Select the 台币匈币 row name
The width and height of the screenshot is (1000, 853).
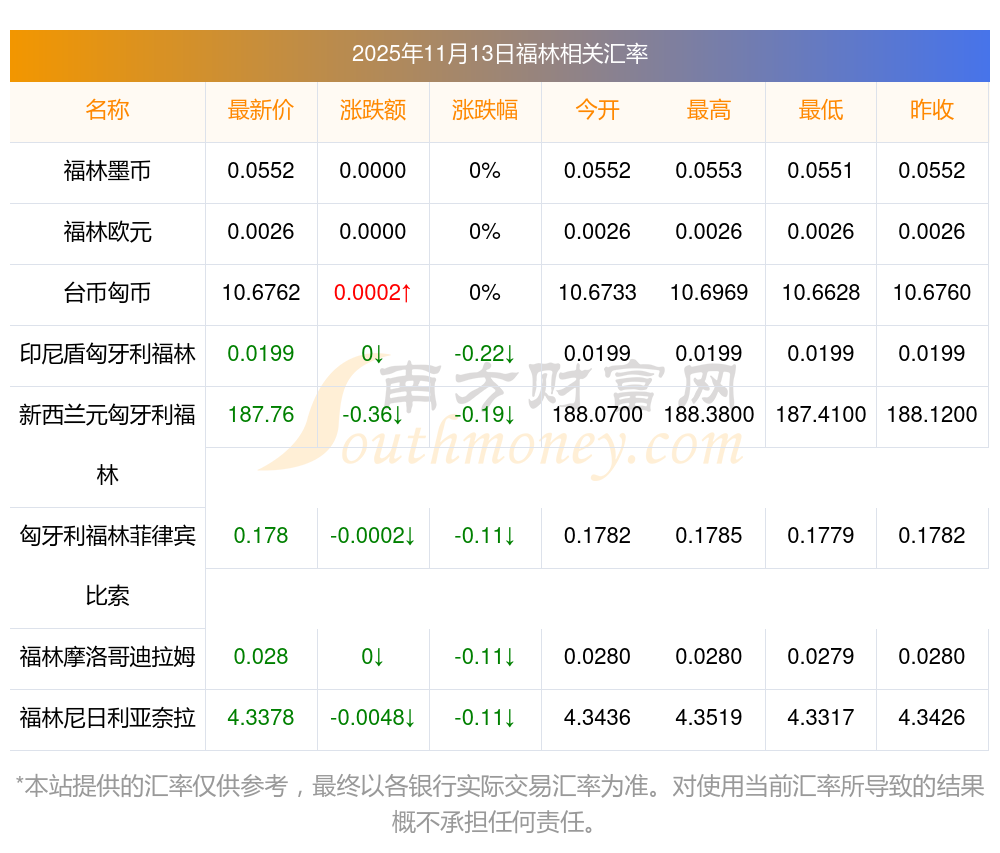coord(107,293)
